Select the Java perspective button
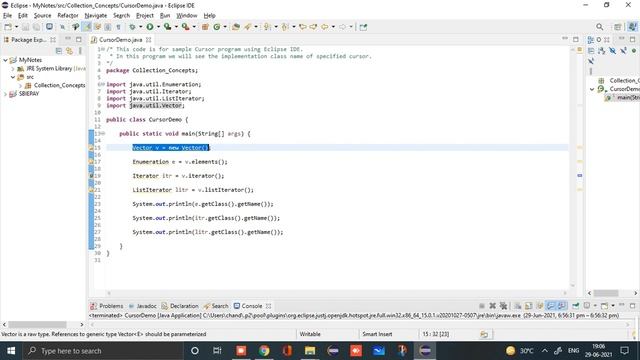This screenshot has height=360, width=640. pyautogui.click(x=632, y=27)
